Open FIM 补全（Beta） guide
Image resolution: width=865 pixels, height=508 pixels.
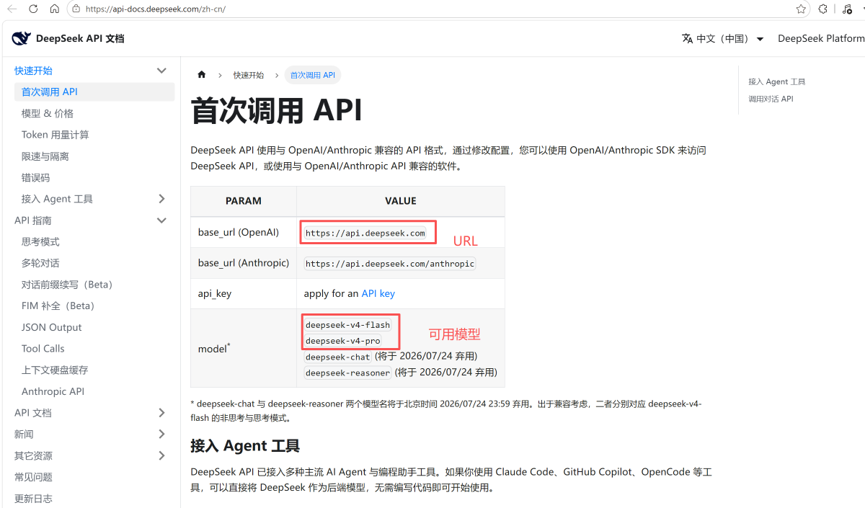58,306
